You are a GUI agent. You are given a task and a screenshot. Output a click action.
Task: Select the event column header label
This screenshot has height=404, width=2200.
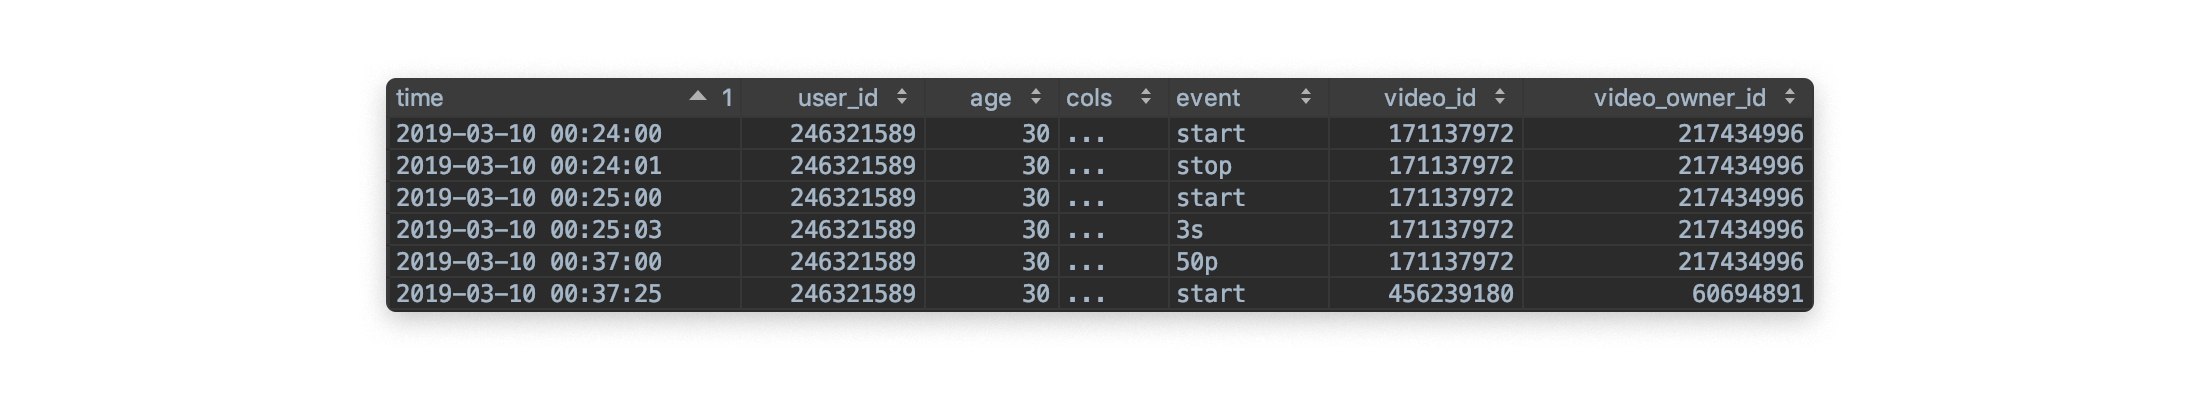pos(1207,98)
